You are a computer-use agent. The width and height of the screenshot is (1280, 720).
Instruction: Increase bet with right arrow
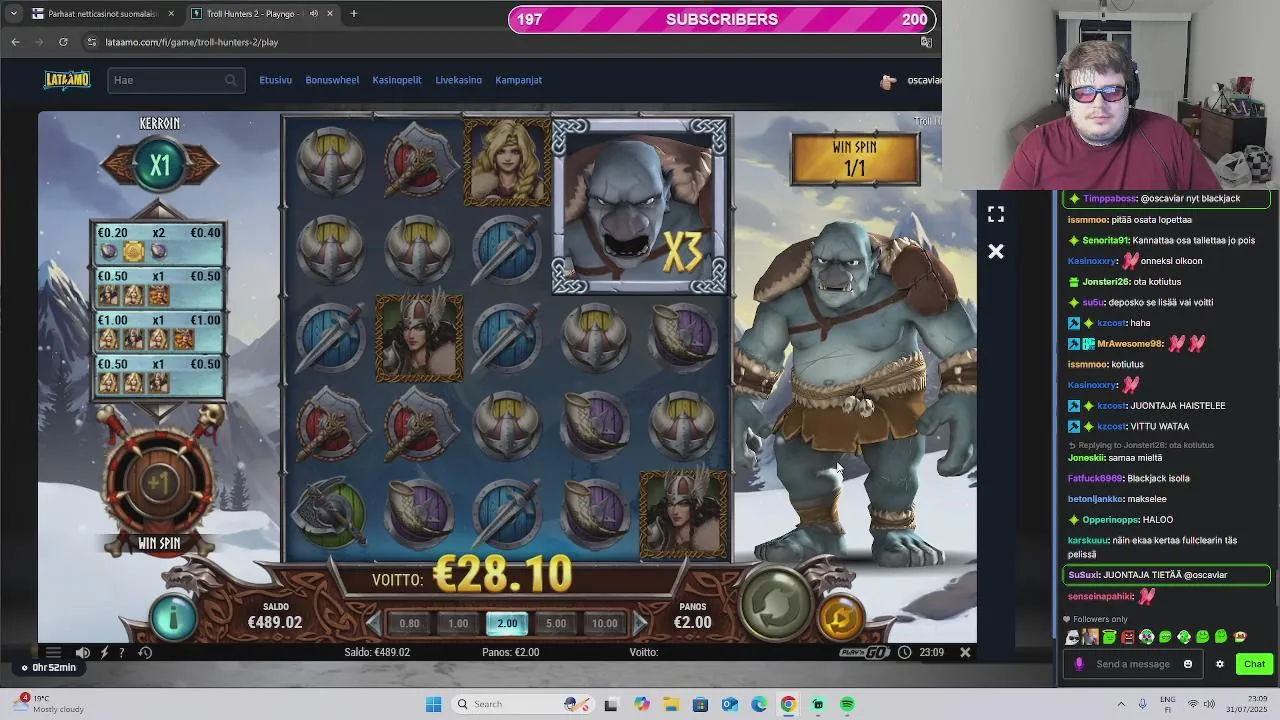click(641, 623)
